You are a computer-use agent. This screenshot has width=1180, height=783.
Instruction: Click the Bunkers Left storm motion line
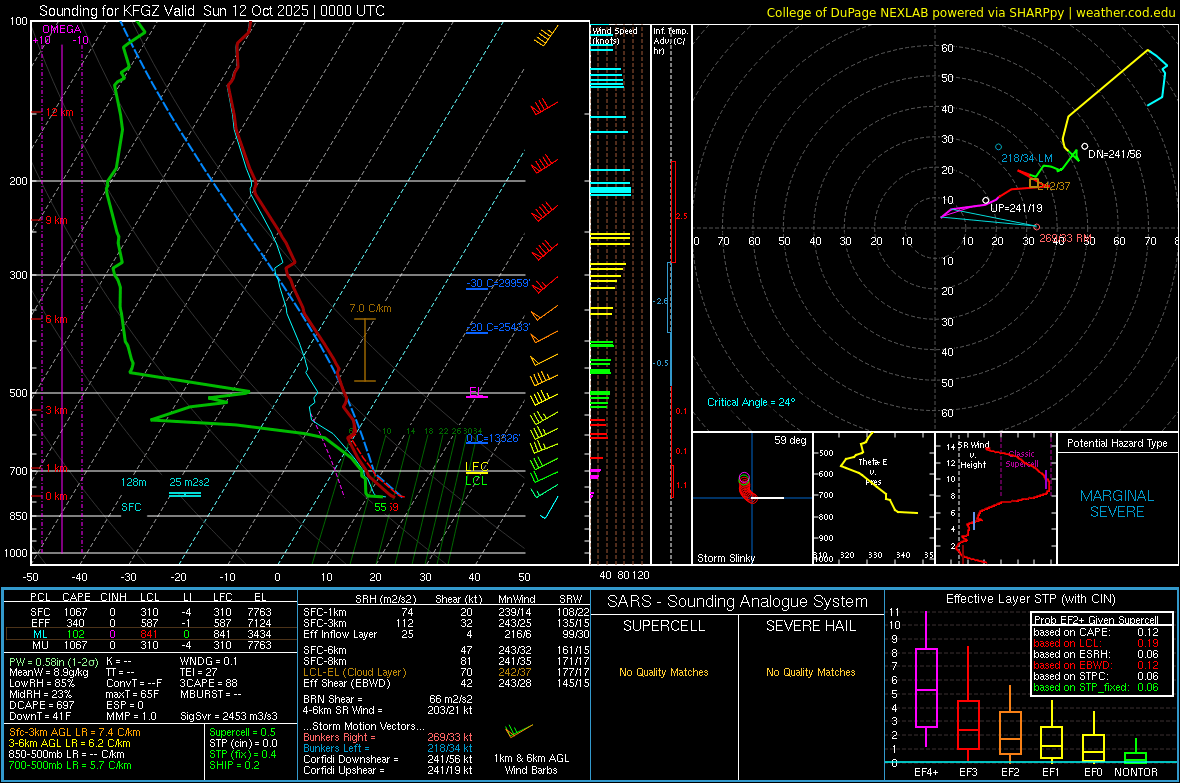click(x=388, y=748)
